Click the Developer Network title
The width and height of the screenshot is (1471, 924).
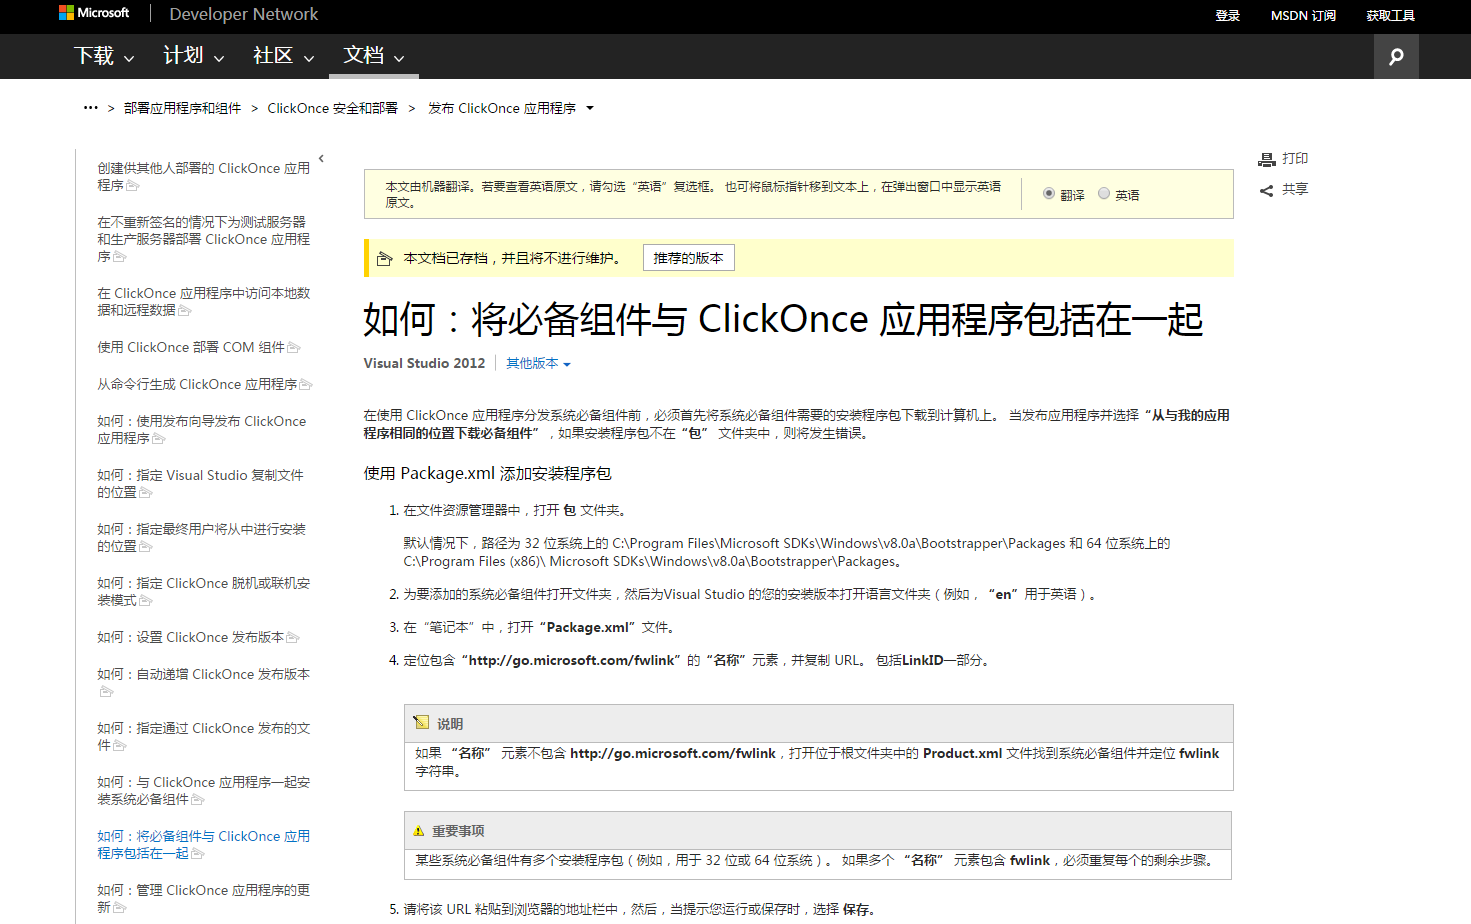pos(244,14)
